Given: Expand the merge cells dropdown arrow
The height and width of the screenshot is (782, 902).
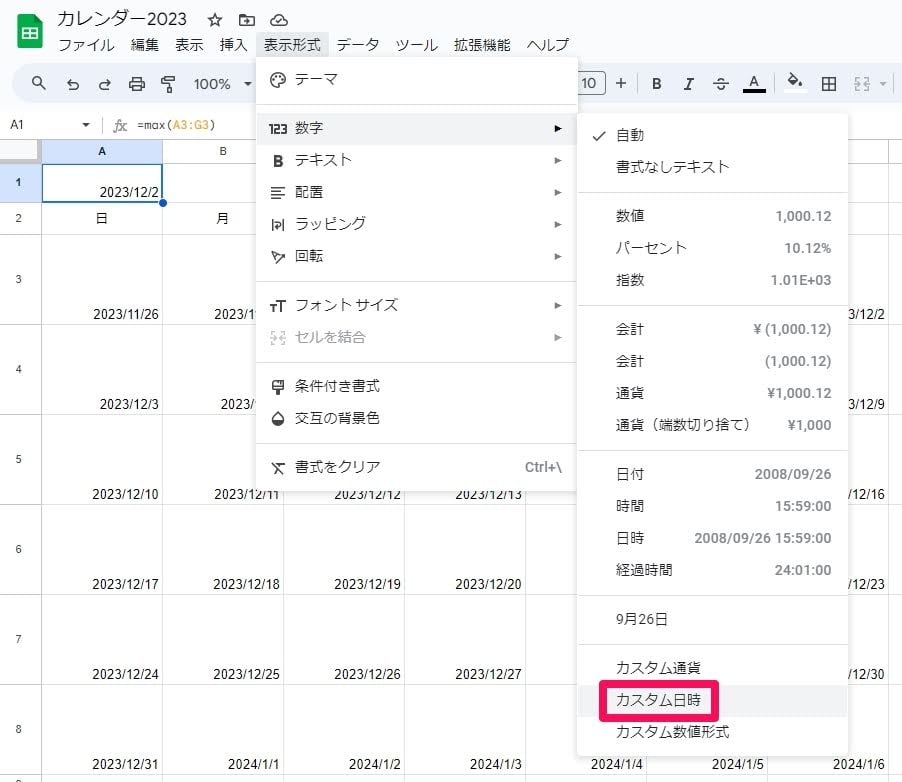Looking at the screenshot, I should tap(883, 84).
